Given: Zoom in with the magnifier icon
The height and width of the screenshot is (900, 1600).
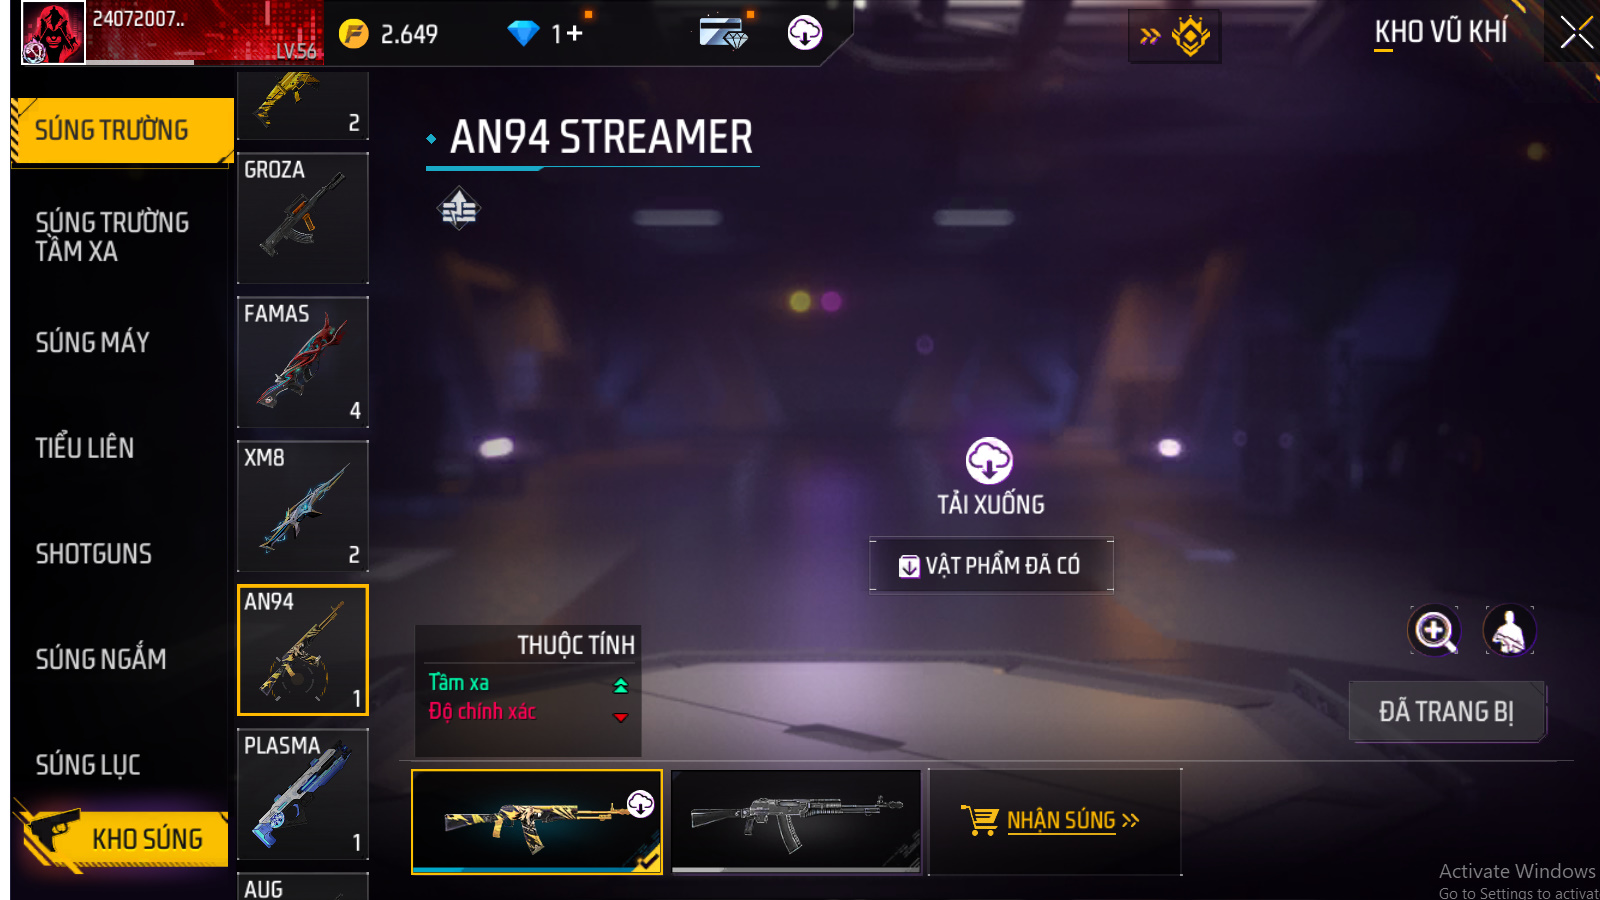Looking at the screenshot, I should coord(1434,631).
